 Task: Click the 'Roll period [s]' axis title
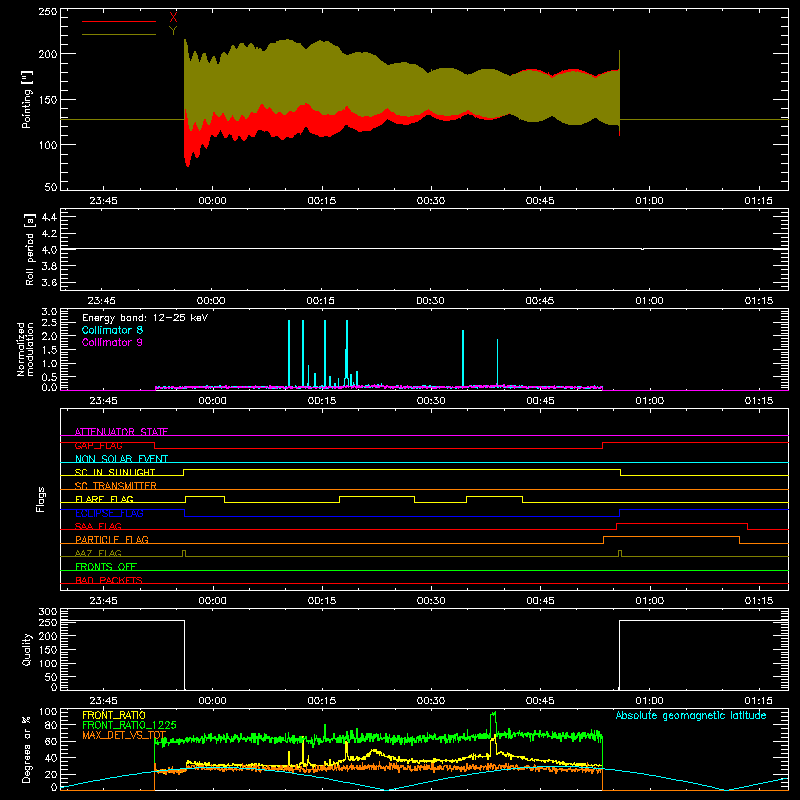click(x=30, y=249)
